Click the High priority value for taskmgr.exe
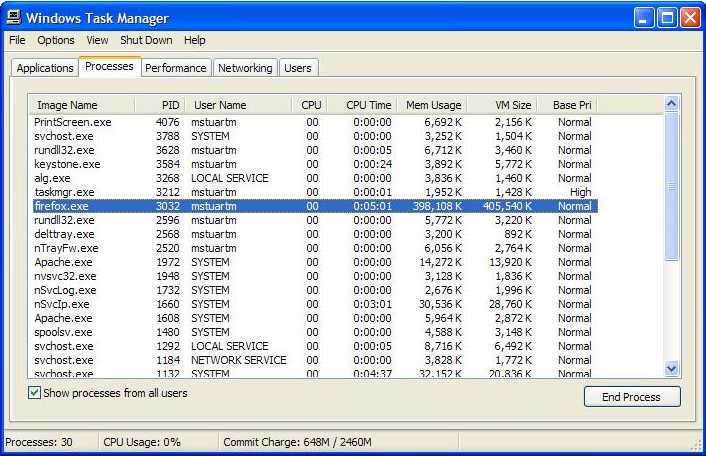The height and width of the screenshot is (456, 706). (x=580, y=192)
